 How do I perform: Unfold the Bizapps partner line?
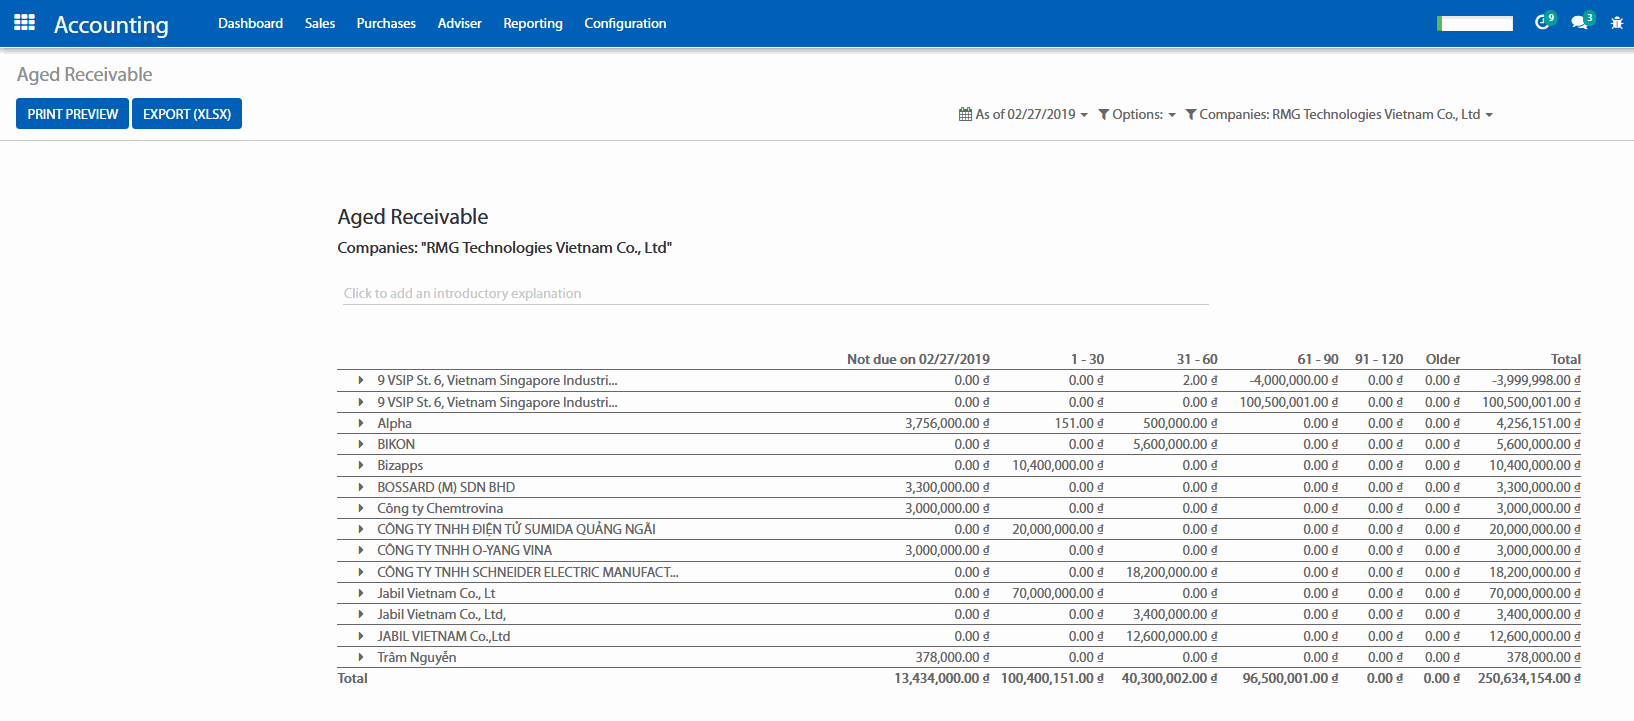coord(361,465)
